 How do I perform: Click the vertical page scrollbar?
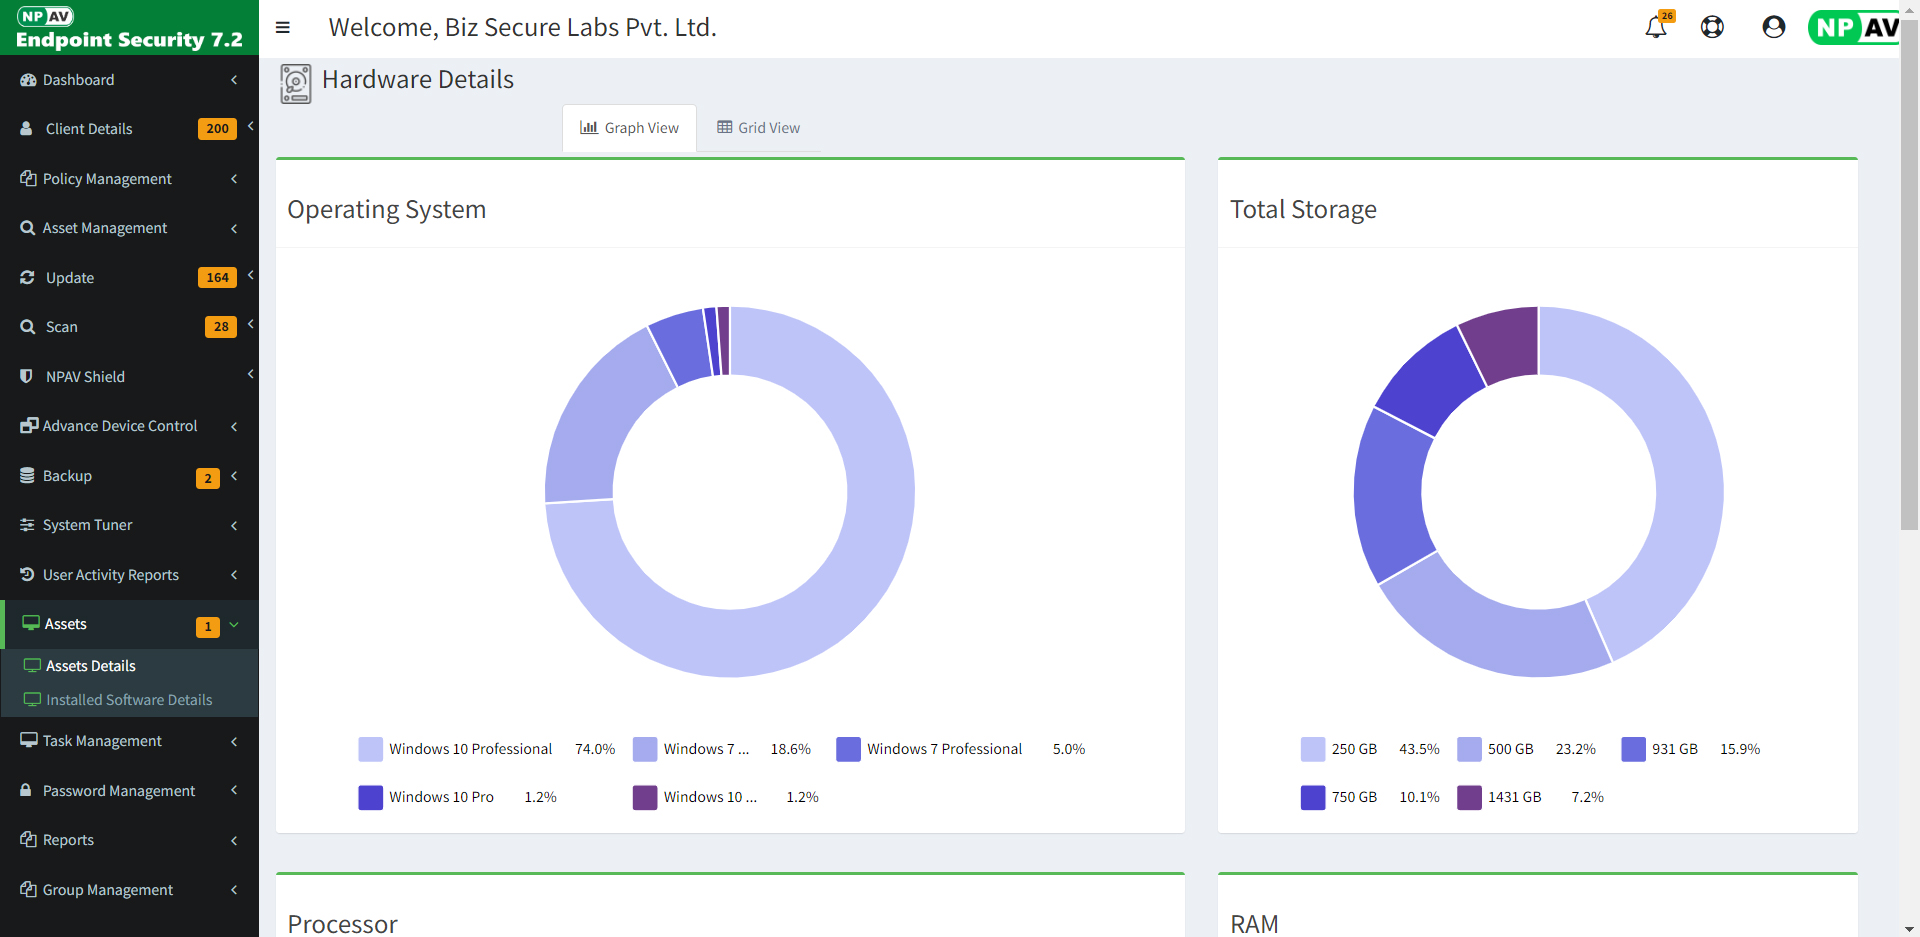point(1909,300)
